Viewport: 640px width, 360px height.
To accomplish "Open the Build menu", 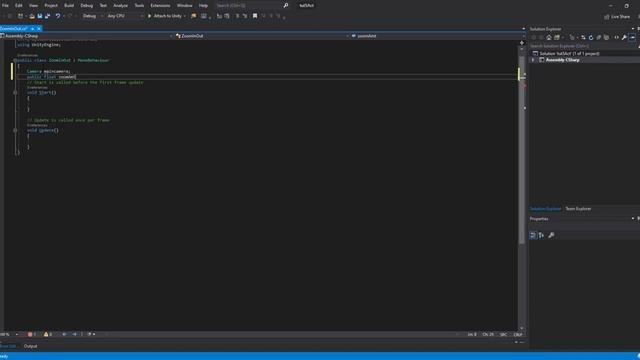I will tap(69, 6).
